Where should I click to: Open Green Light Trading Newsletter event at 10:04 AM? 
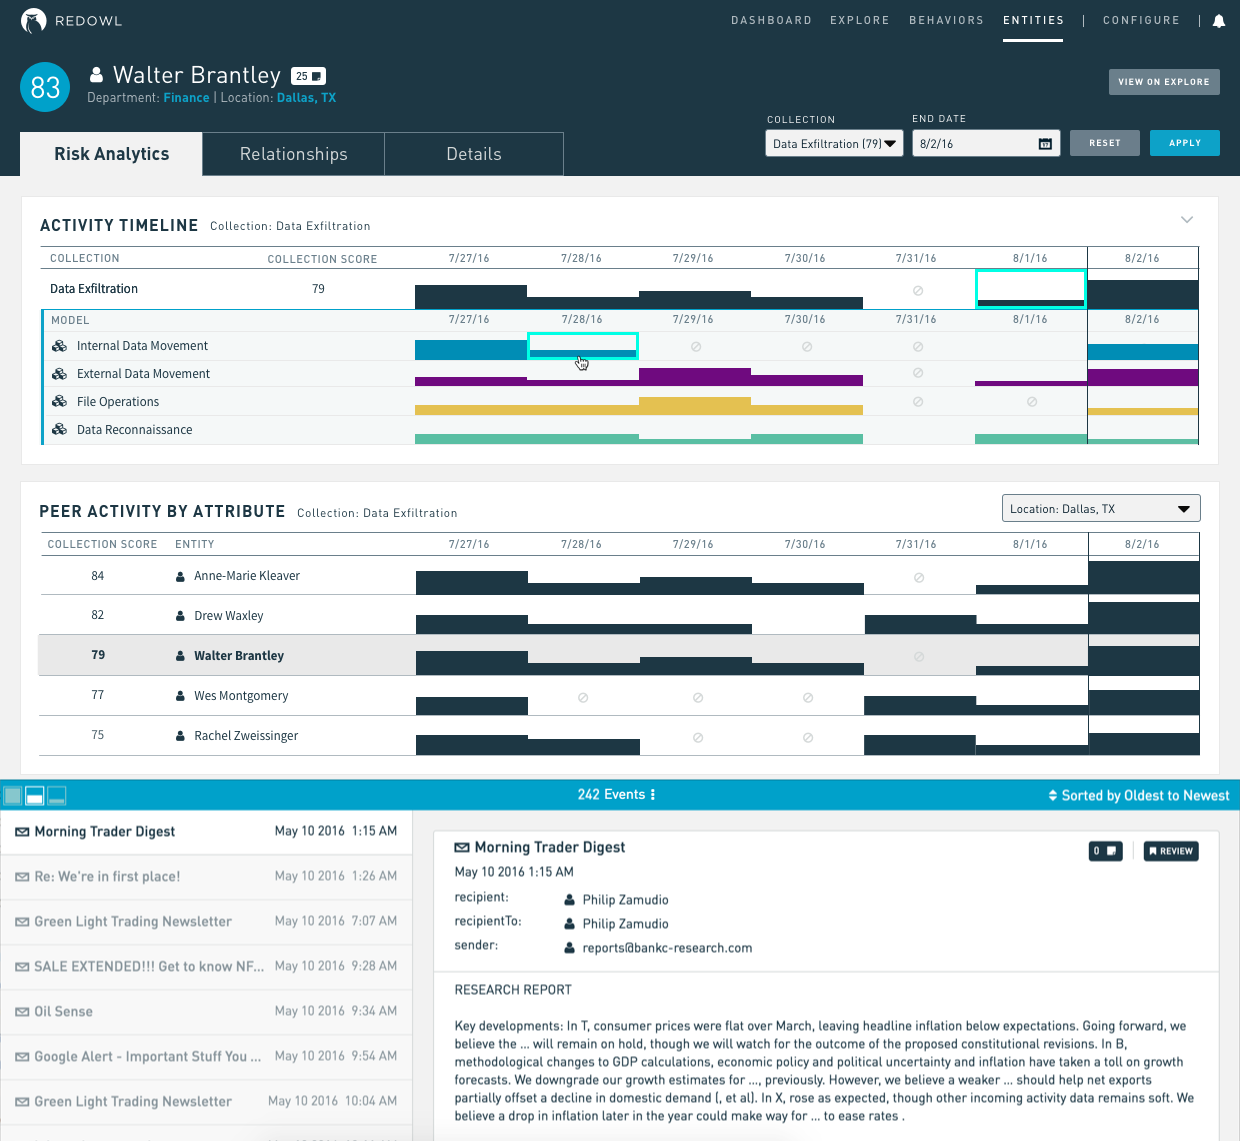[206, 1102]
